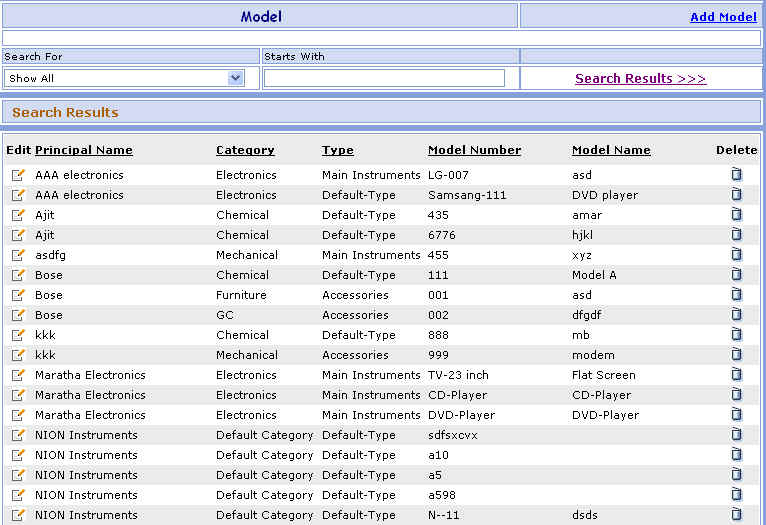
Task: Delete the Model A row
Action: [736, 275]
